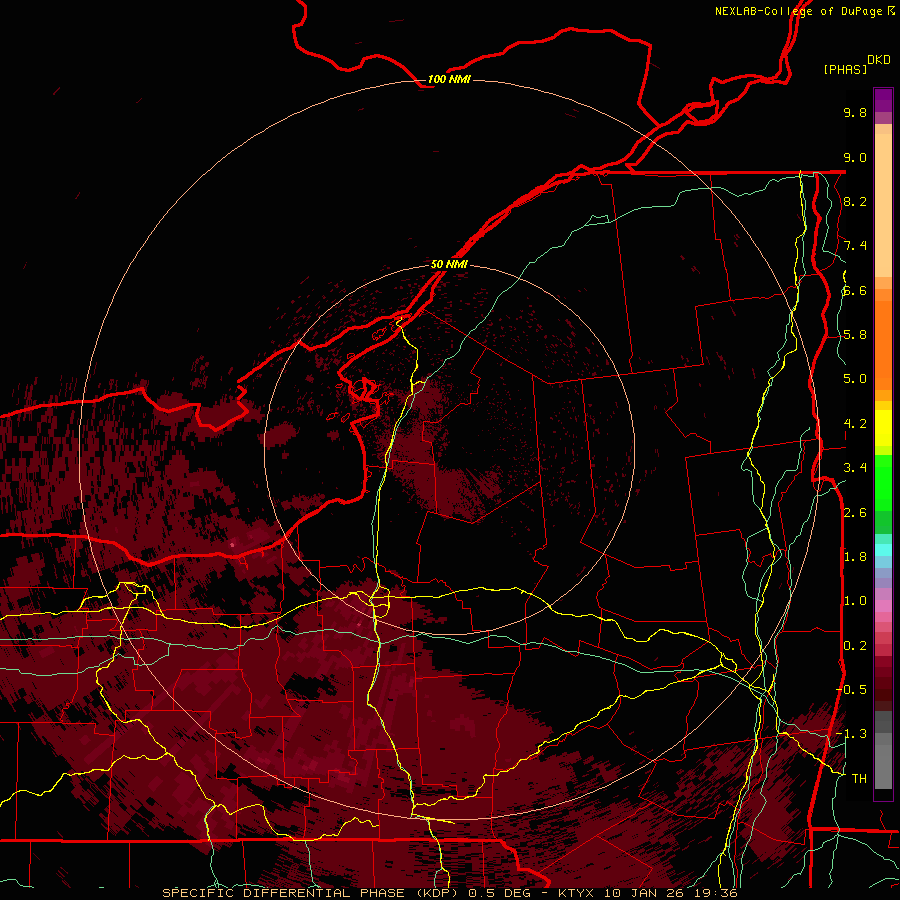The width and height of the screenshot is (900, 900).
Task: Click the NEXLAB-College of DuPage watermark text
Action: click(798, 11)
